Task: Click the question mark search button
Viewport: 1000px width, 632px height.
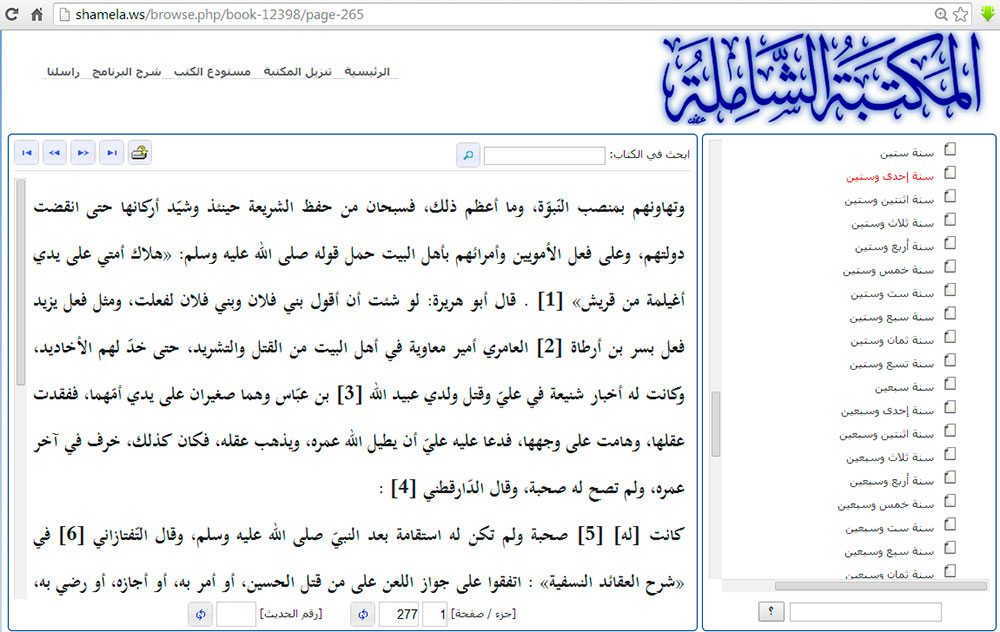Action: tap(771, 612)
